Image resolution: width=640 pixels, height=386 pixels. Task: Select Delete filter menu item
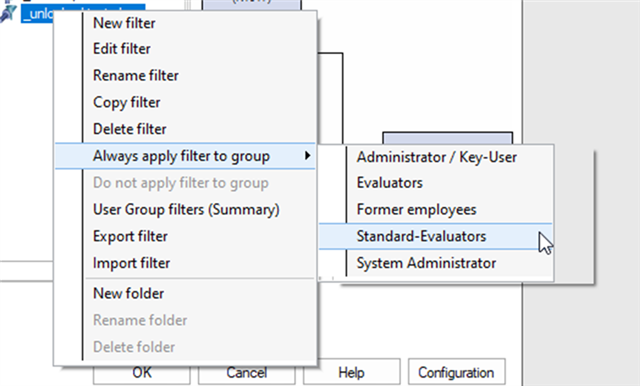129,129
